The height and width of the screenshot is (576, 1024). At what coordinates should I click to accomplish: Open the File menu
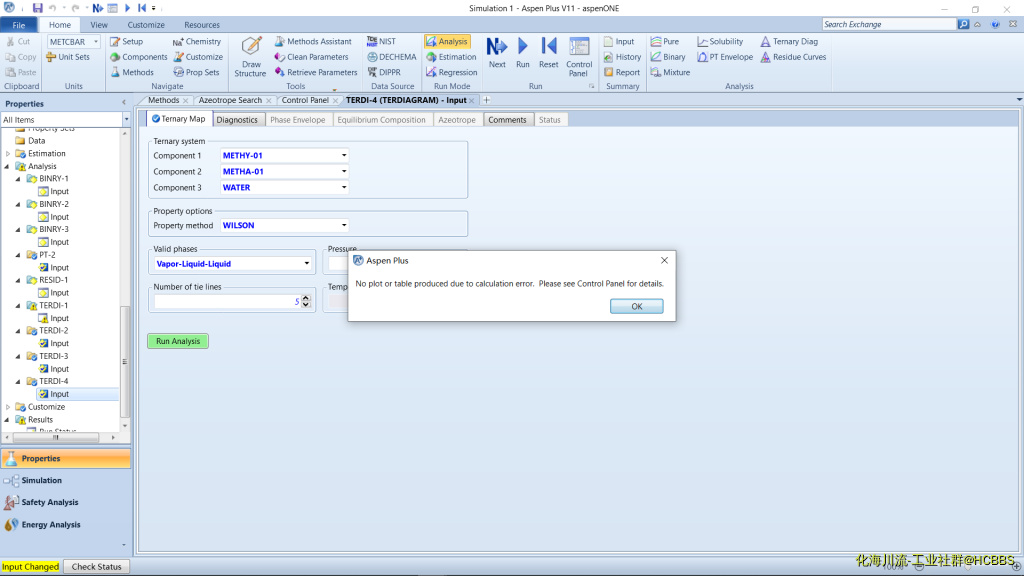tap(19, 25)
